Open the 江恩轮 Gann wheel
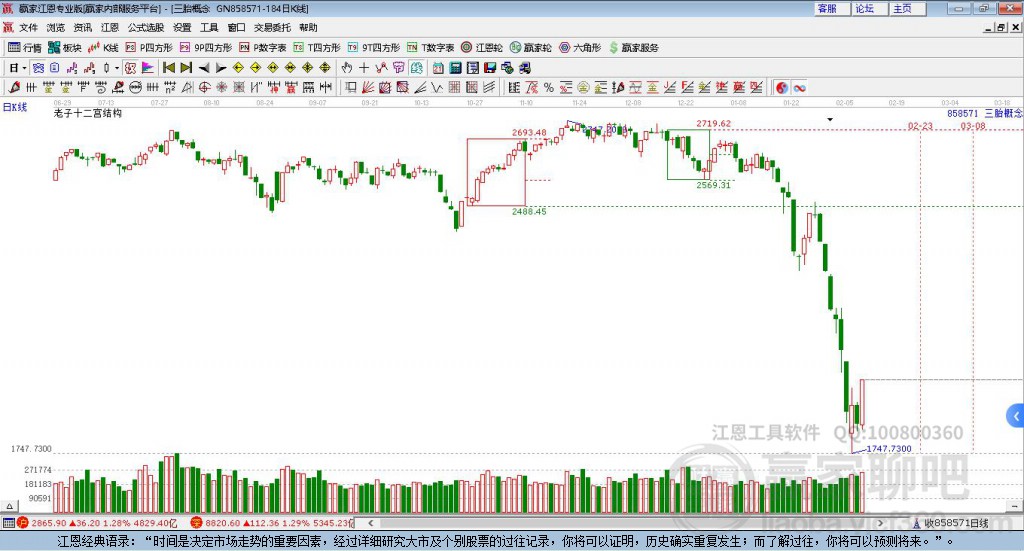The height and width of the screenshot is (551, 1024). [x=482, y=48]
